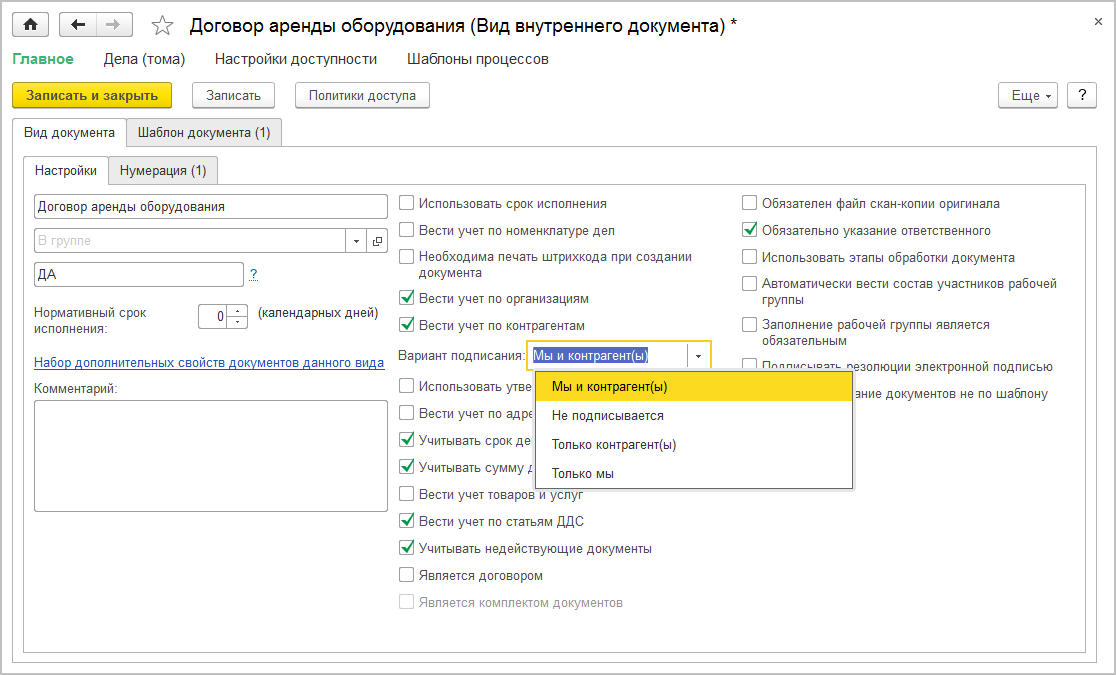
Task: Go forward with the right arrow
Action: click(x=114, y=25)
